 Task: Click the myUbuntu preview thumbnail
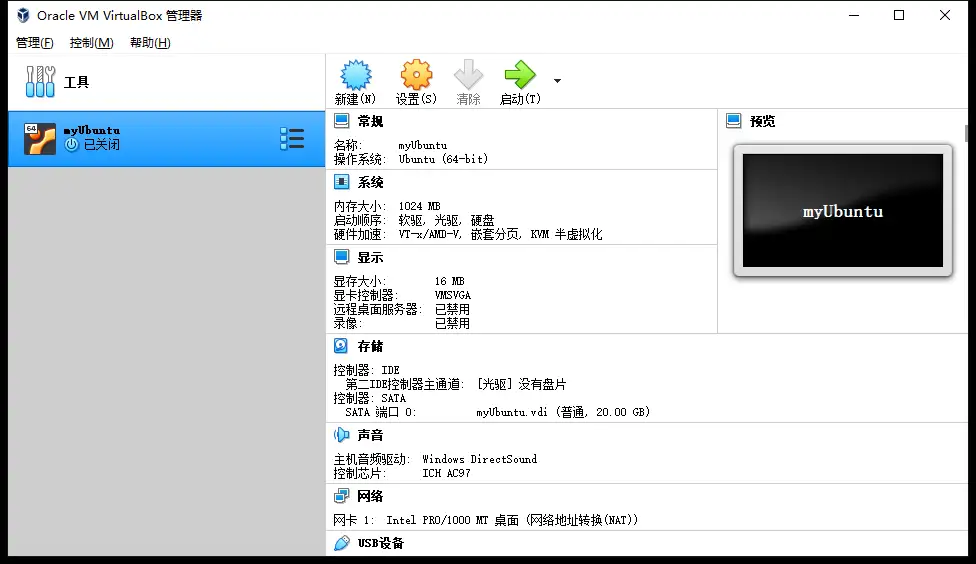click(x=842, y=210)
